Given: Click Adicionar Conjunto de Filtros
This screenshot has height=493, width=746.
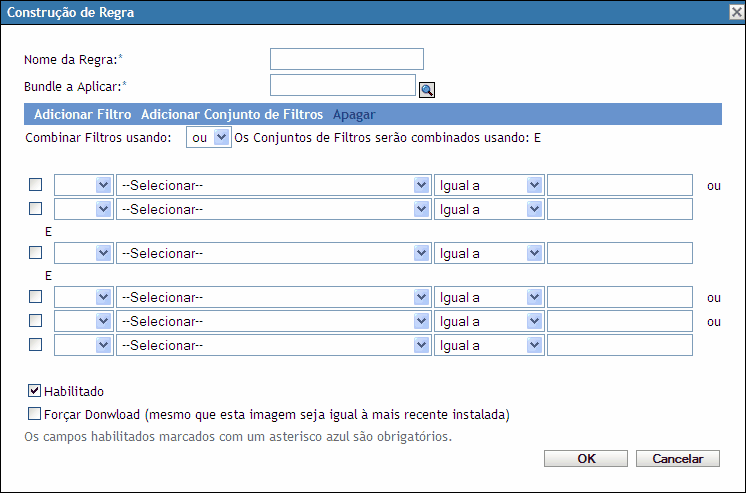Looking at the screenshot, I should click(232, 114).
